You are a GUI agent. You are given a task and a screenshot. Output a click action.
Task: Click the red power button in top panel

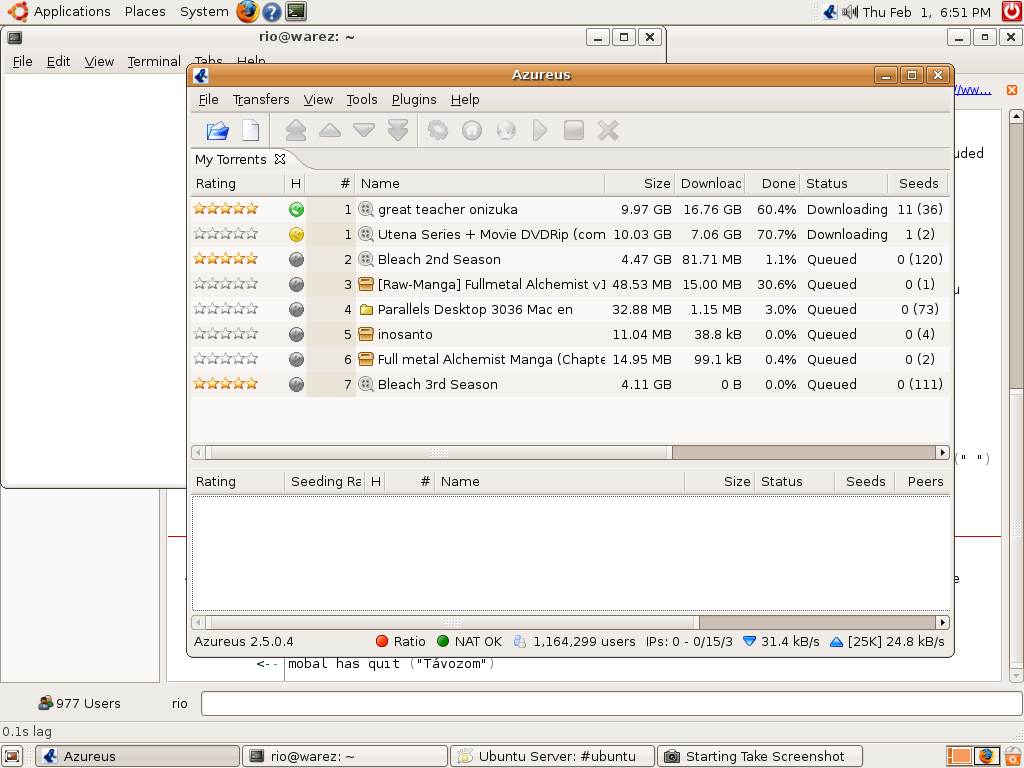coord(1012,11)
